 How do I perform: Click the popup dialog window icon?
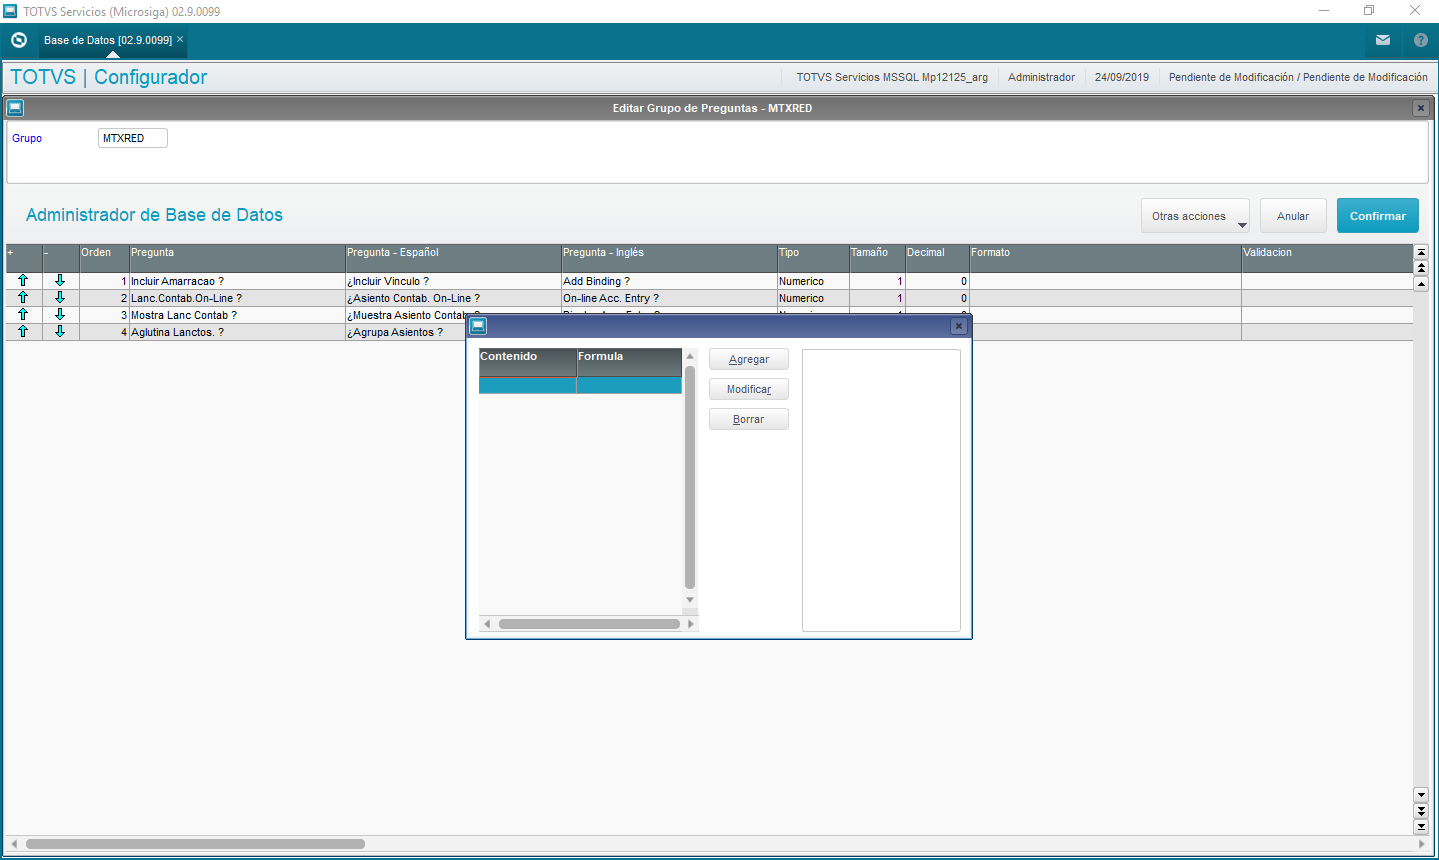coord(478,326)
